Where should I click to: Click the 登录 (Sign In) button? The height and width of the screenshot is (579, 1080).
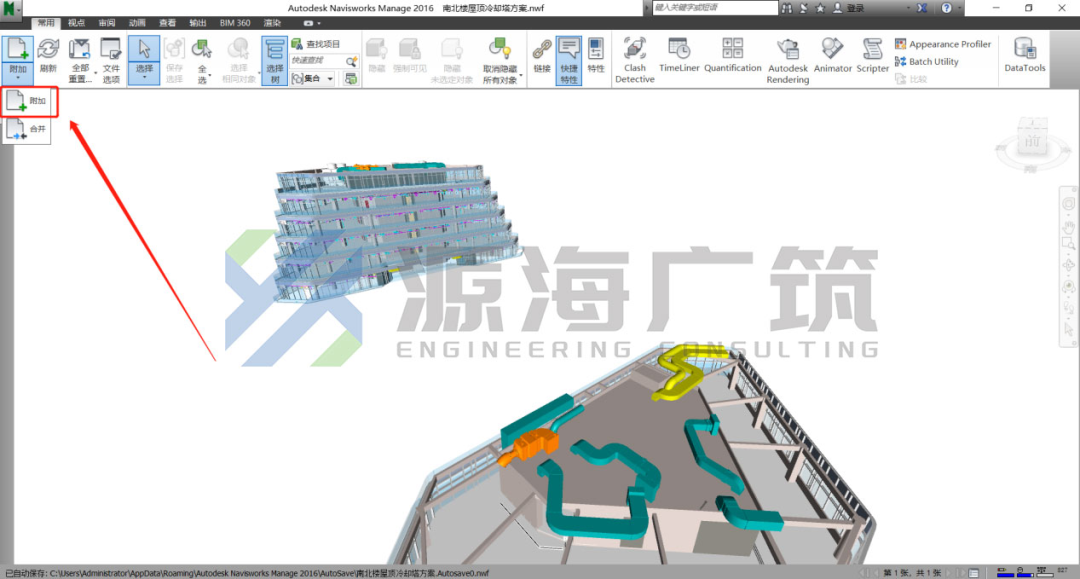[x=849, y=8]
